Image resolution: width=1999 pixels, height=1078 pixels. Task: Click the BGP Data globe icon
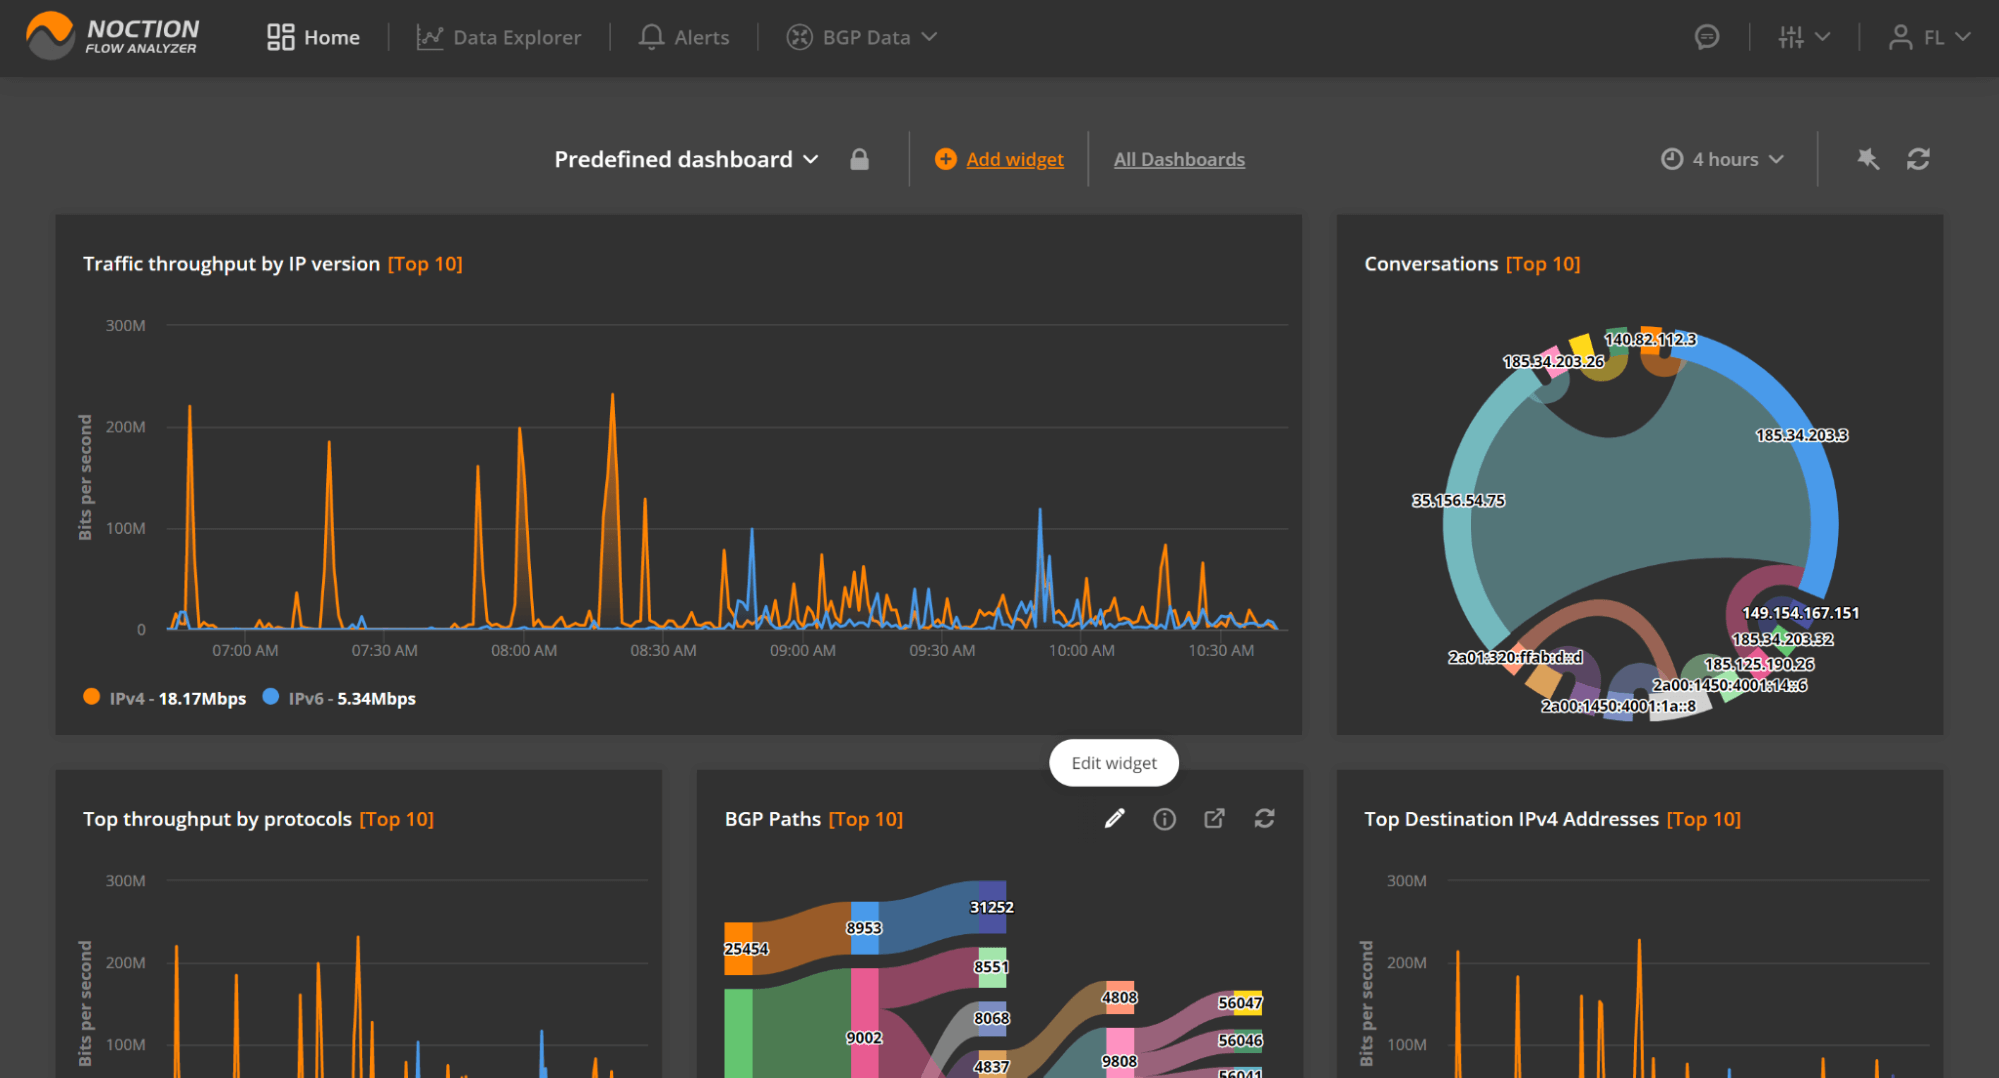coord(799,37)
